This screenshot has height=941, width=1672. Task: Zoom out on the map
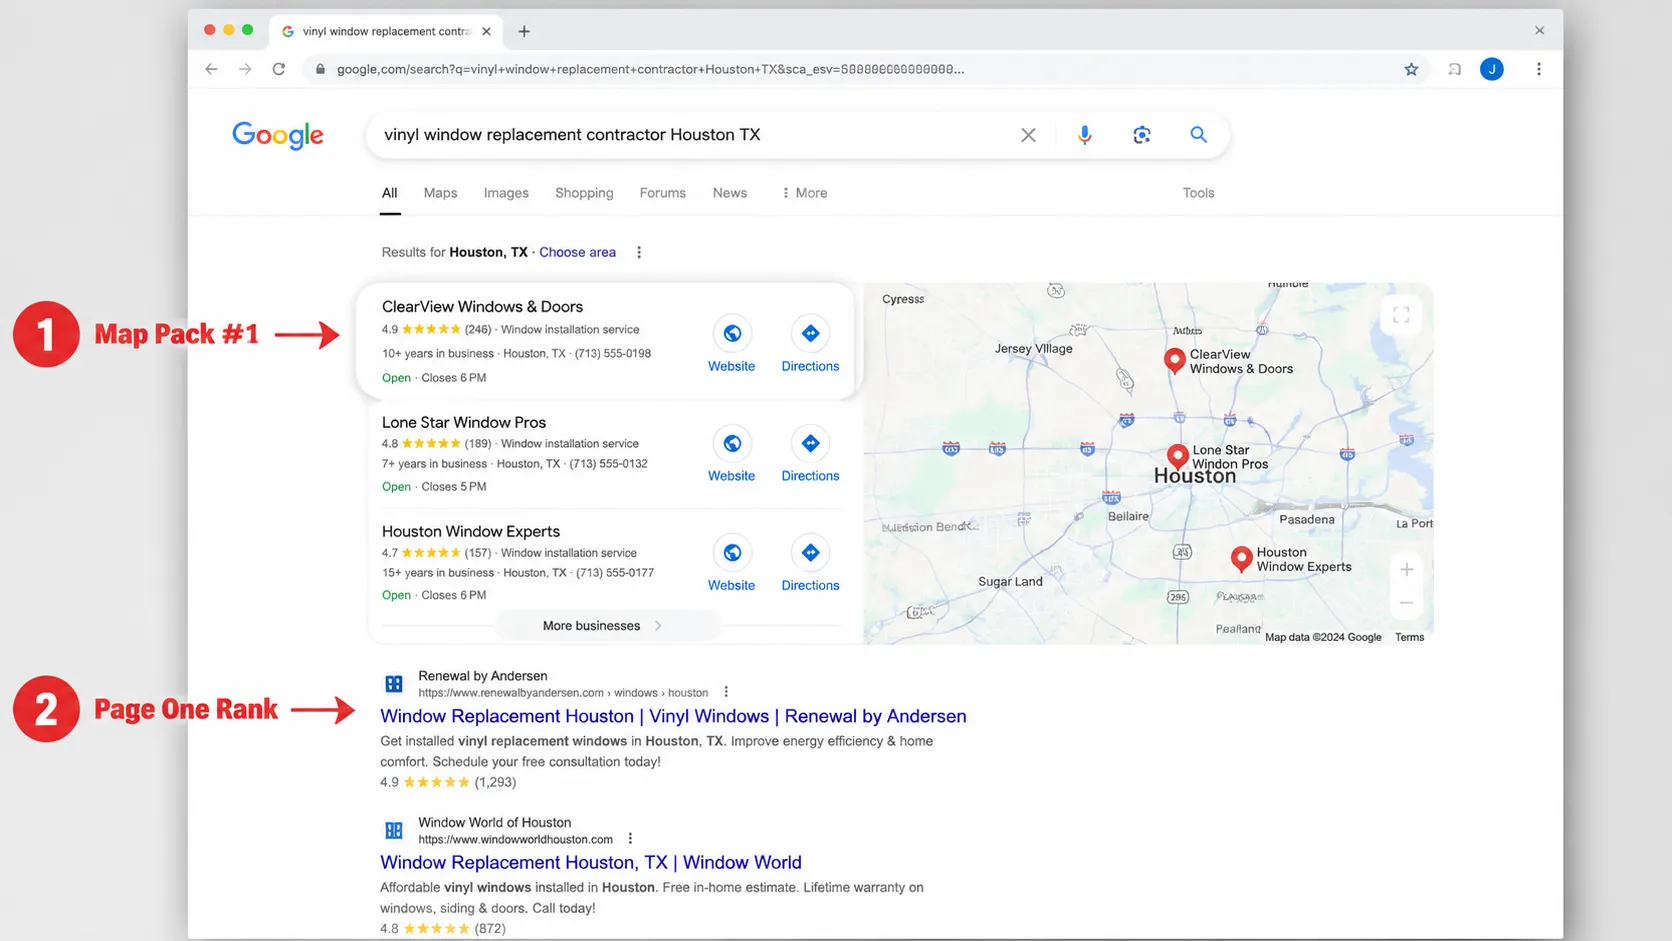(x=1406, y=603)
